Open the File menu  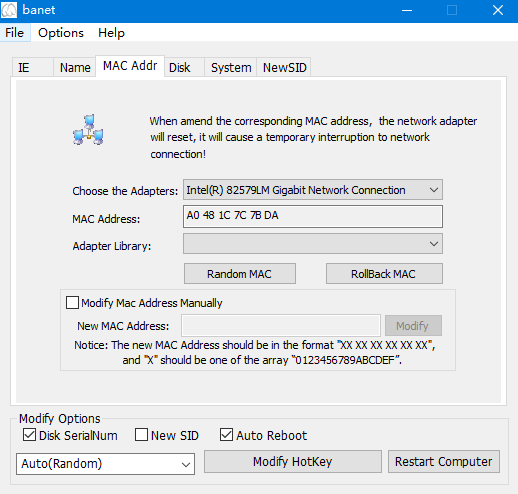15,33
